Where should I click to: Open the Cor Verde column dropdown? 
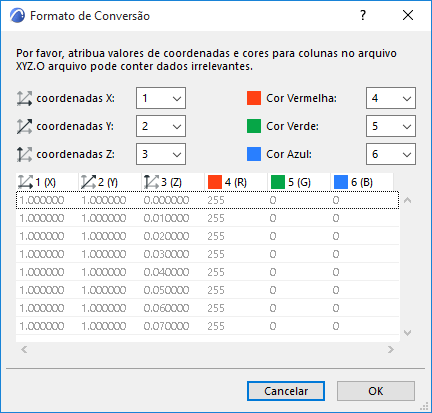tap(391, 126)
